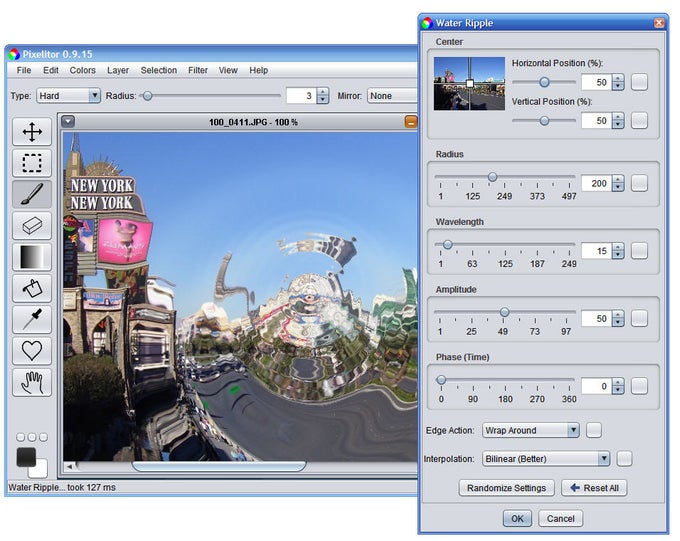Viewport: 680px width, 541px height.
Task: Select the Color Picker eyedropper tool
Action: (x=32, y=319)
